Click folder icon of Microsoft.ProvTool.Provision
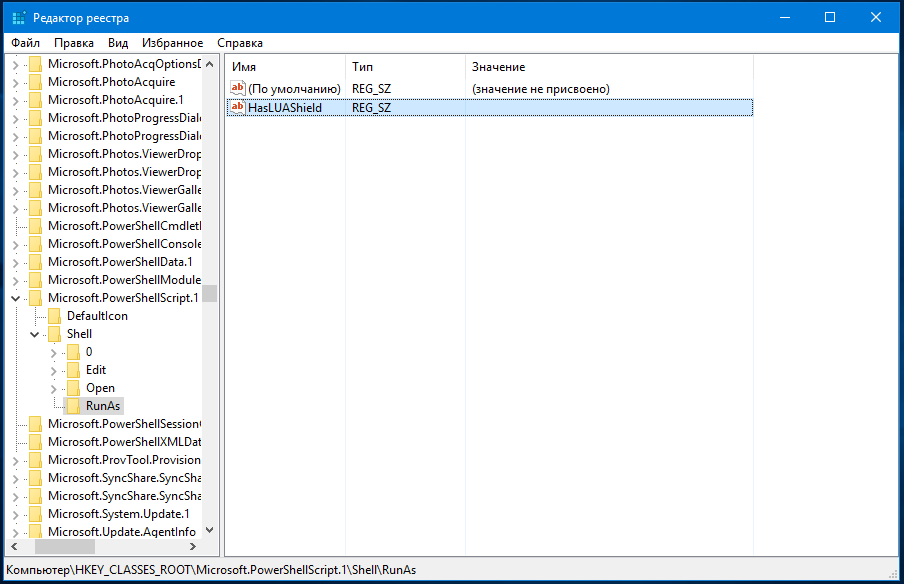The image size is (904, 584). [x=35, y=460]
